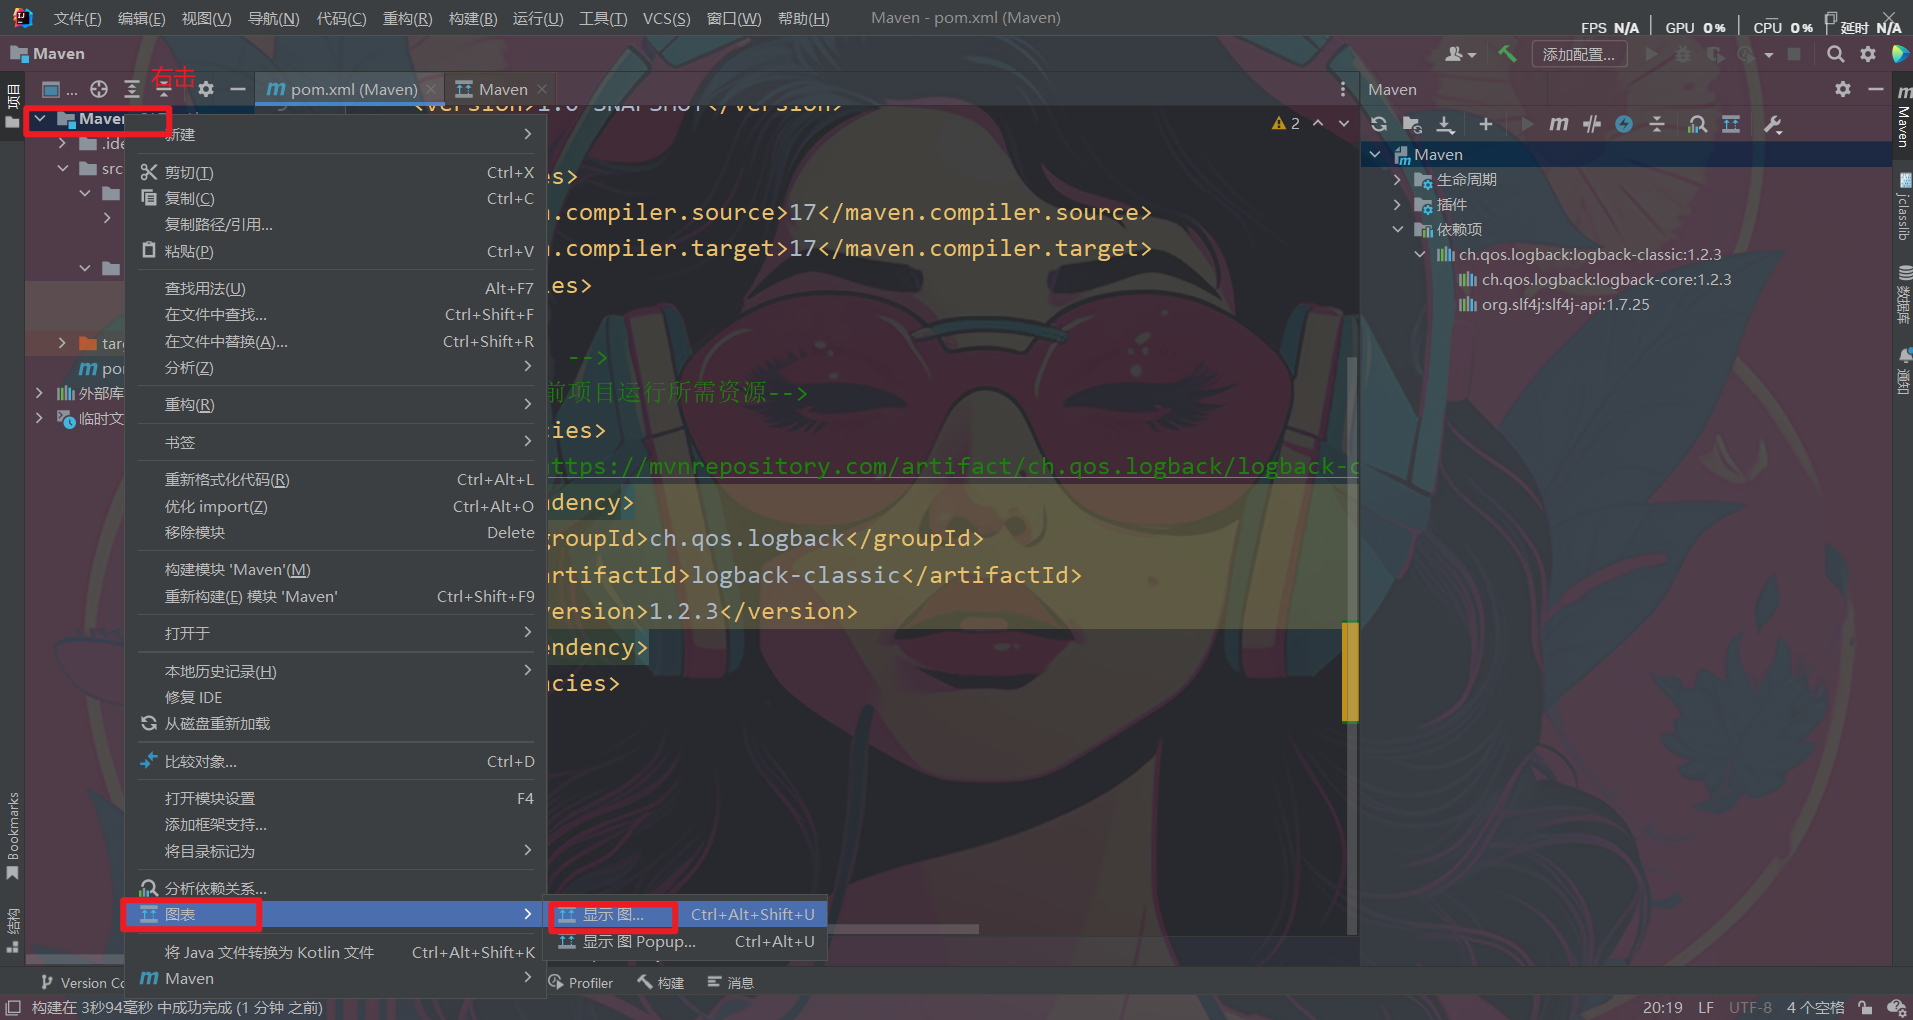This screenshot has width=1913, height=1020.
Task: Hide the project tool window
Action: tap(237, 89)
